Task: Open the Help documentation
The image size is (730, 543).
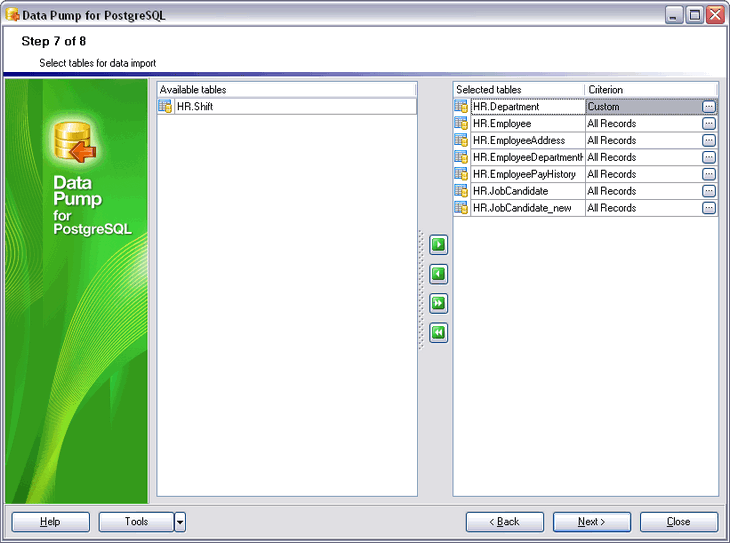Action: (50, 522)
